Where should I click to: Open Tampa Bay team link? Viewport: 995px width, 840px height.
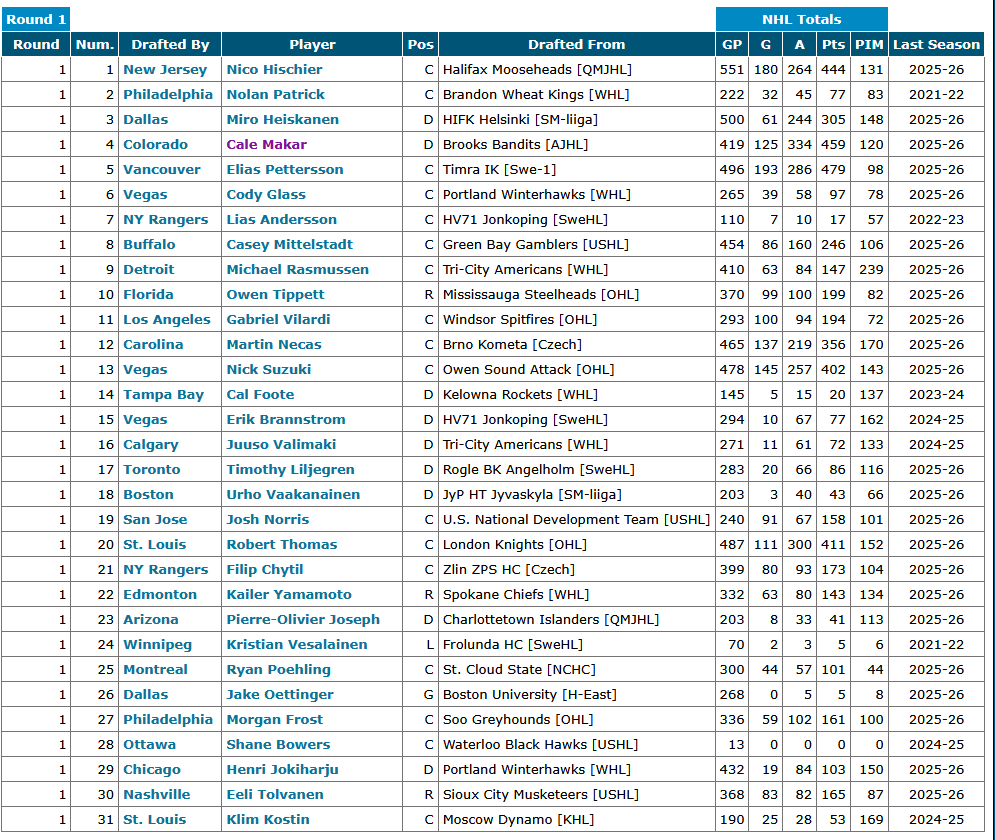[163, 395]
